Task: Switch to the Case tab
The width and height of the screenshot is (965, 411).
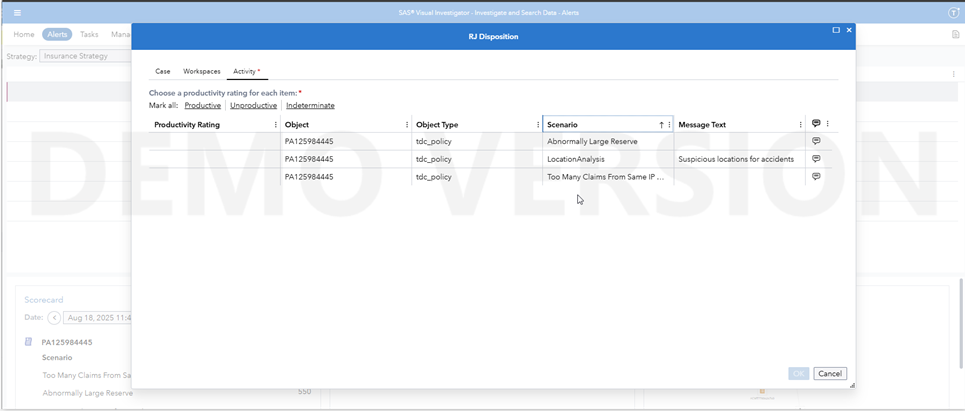Action: tap(162, 71)
